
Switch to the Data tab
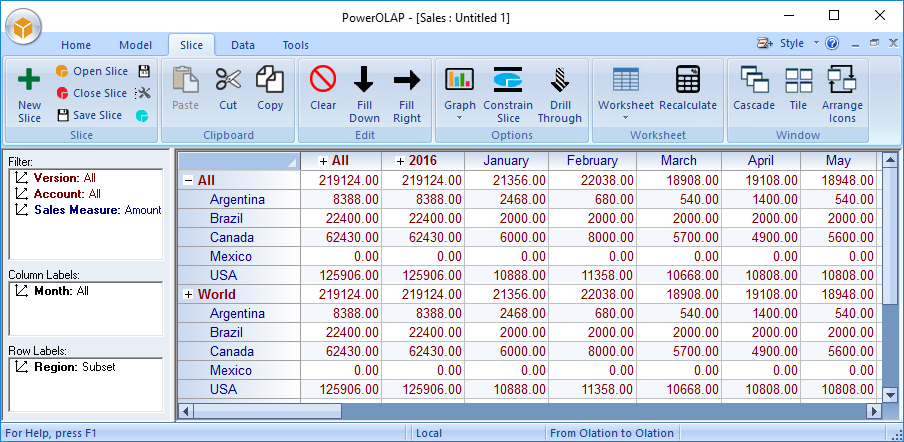pyautogui.click(x=243, y=45)
